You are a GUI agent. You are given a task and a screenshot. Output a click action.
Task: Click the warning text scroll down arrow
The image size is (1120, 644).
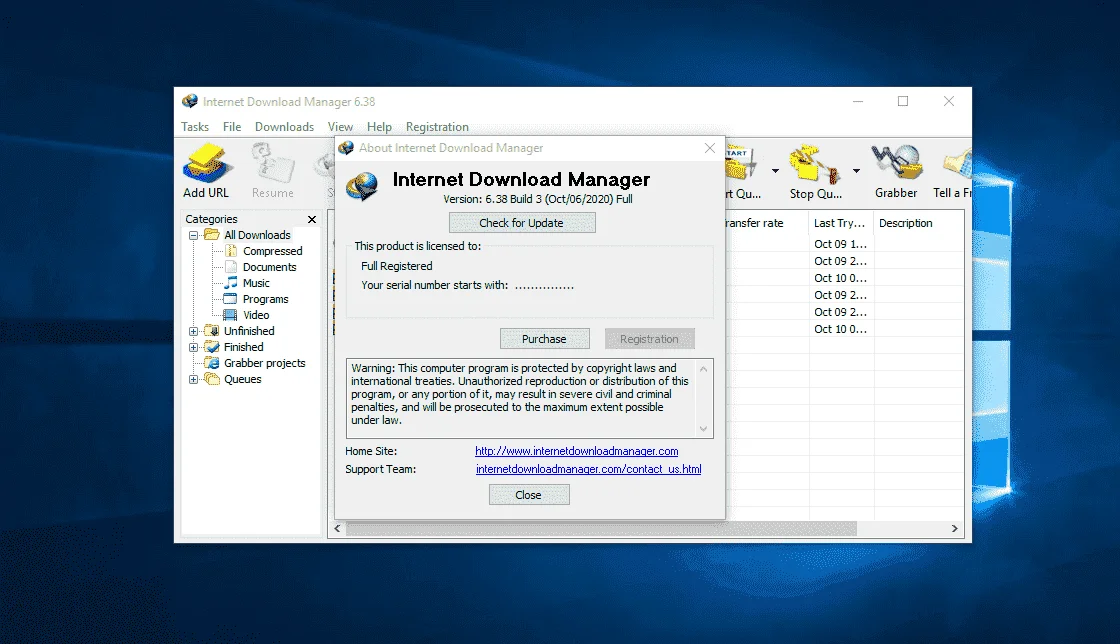pyautogui.click(x=704, y=428)
